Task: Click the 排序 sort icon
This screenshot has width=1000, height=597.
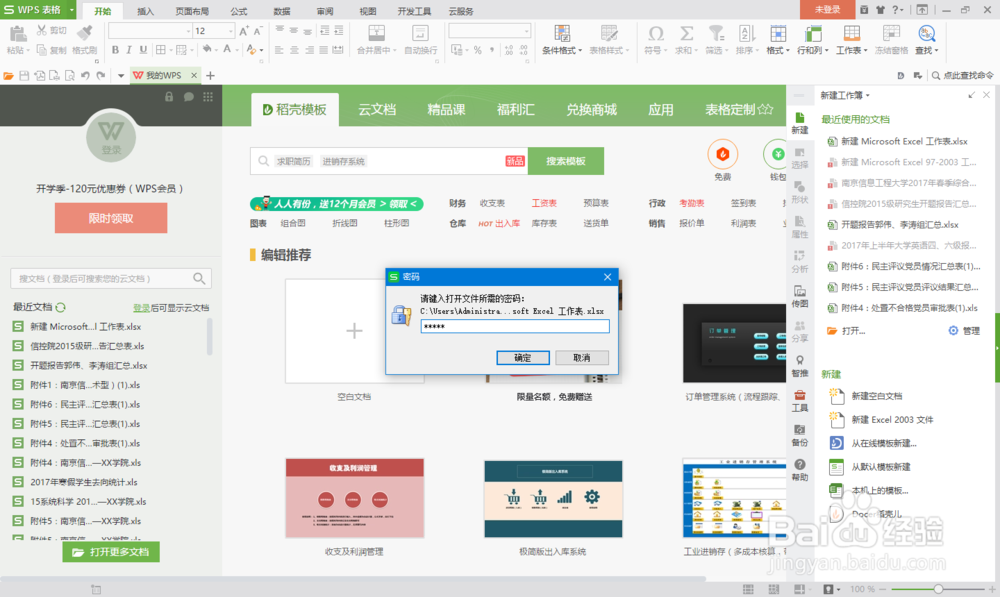Action: [746, 33]
